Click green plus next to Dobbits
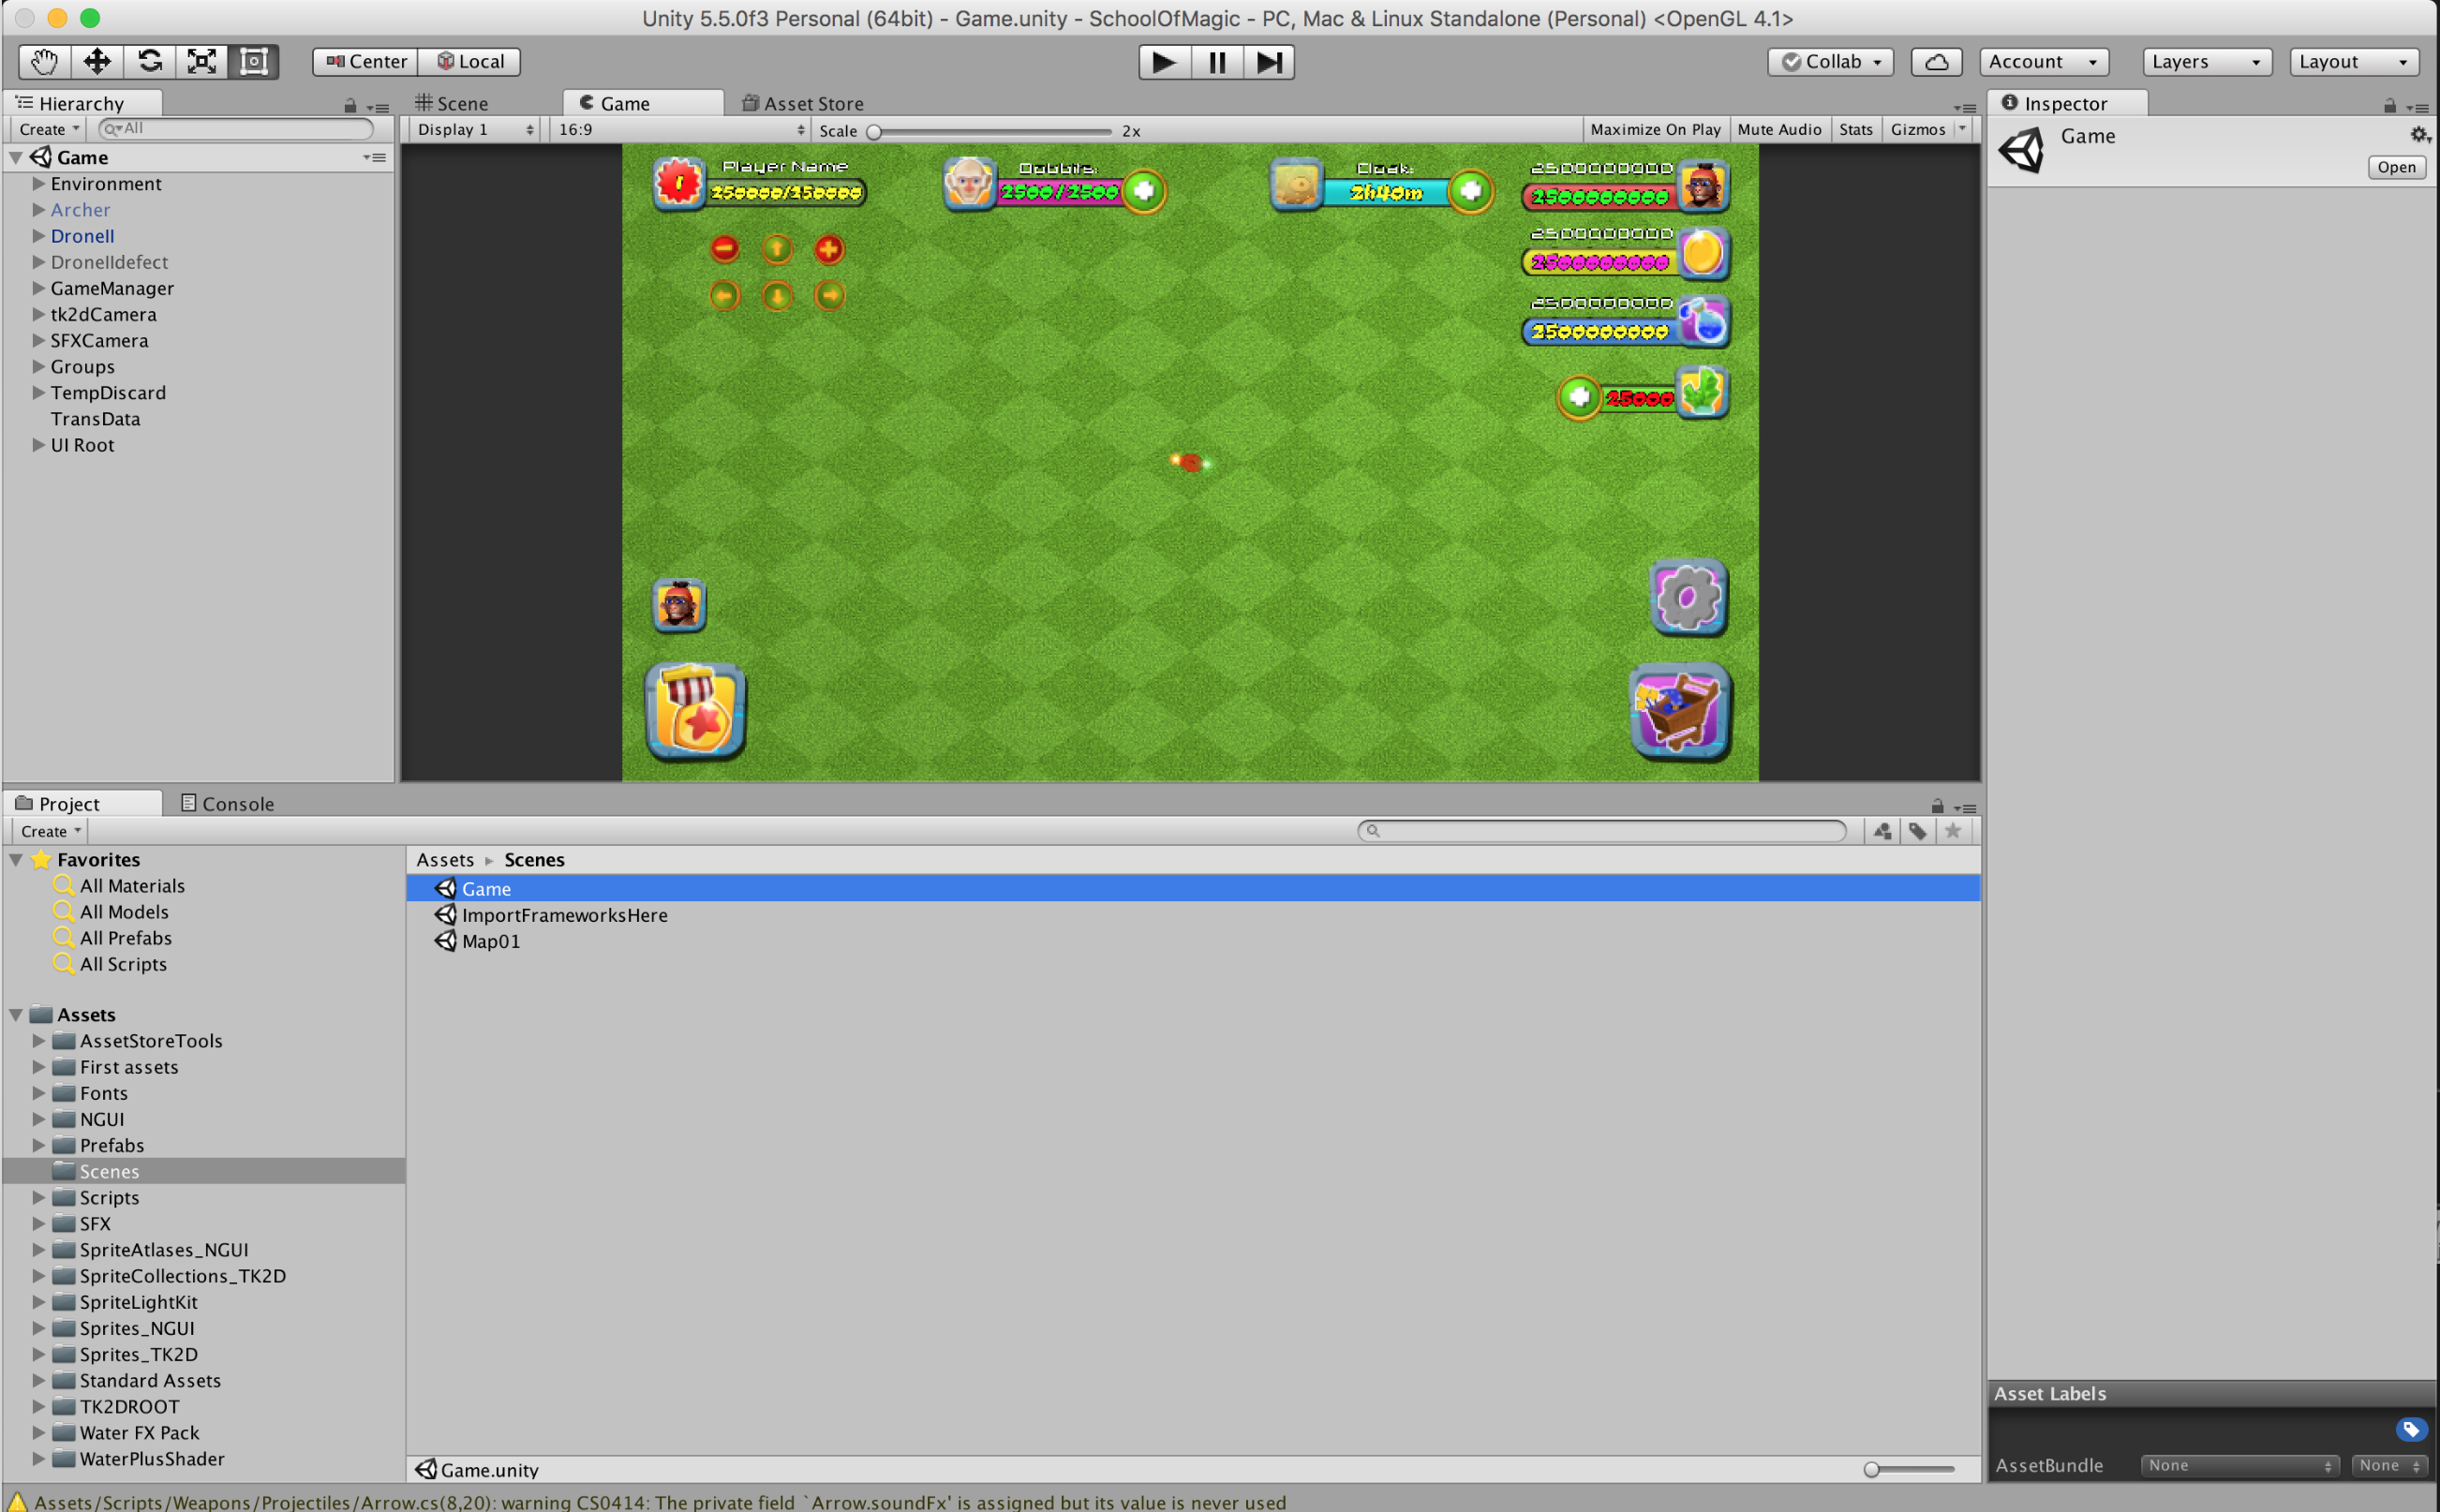 point(1144,190)
